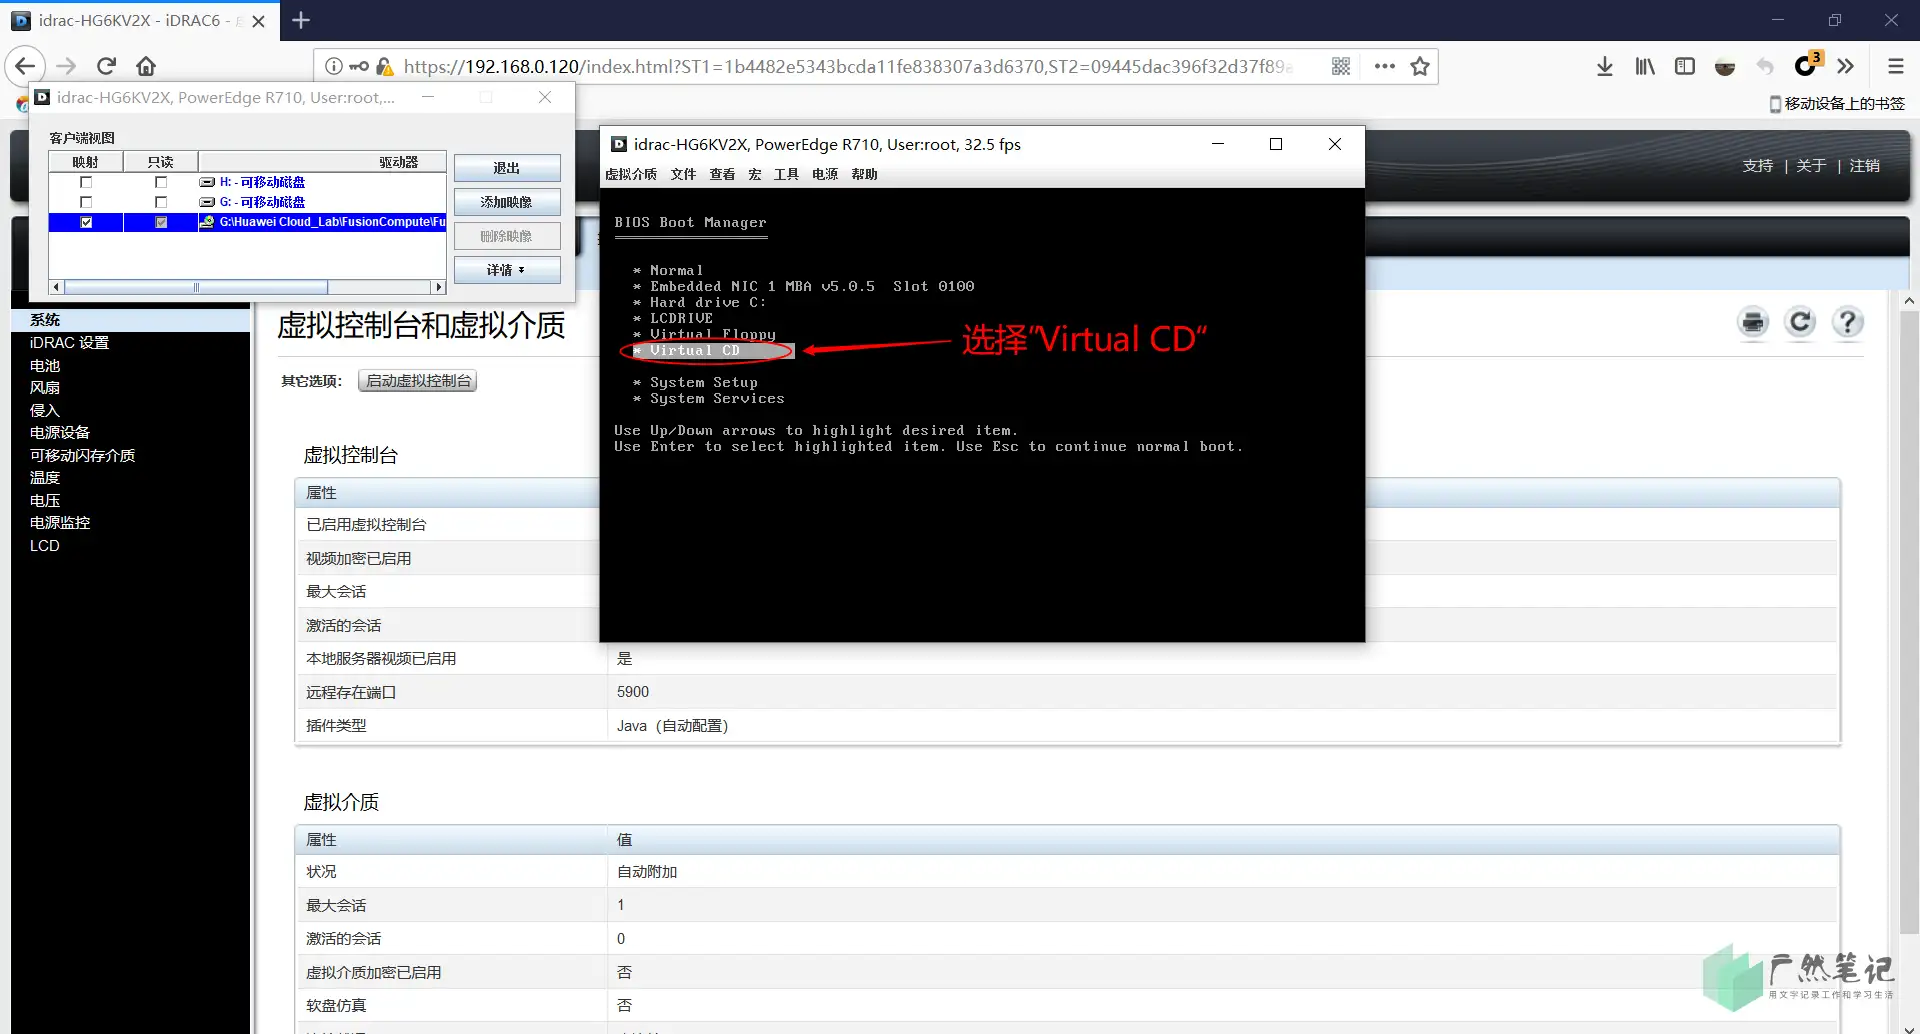Click the drive list horizontal scrollbar thumb
This screenshot has width=1920, height=1034.
pyautogui.click(x=196, y=287)
